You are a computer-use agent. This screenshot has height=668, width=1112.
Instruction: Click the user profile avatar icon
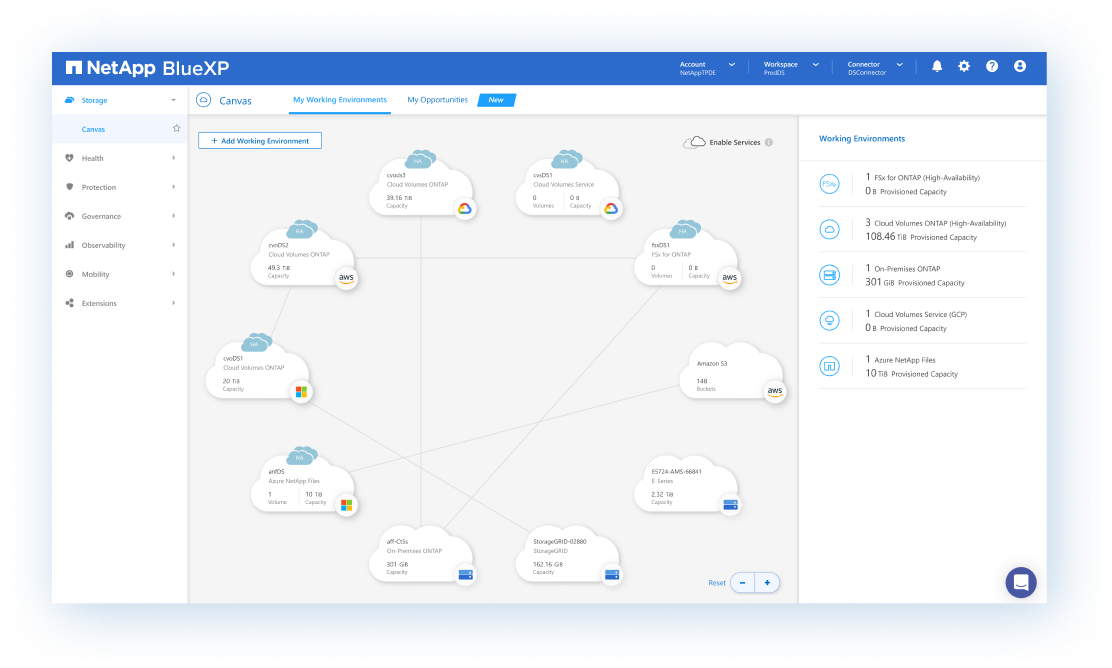point(1019,66)
